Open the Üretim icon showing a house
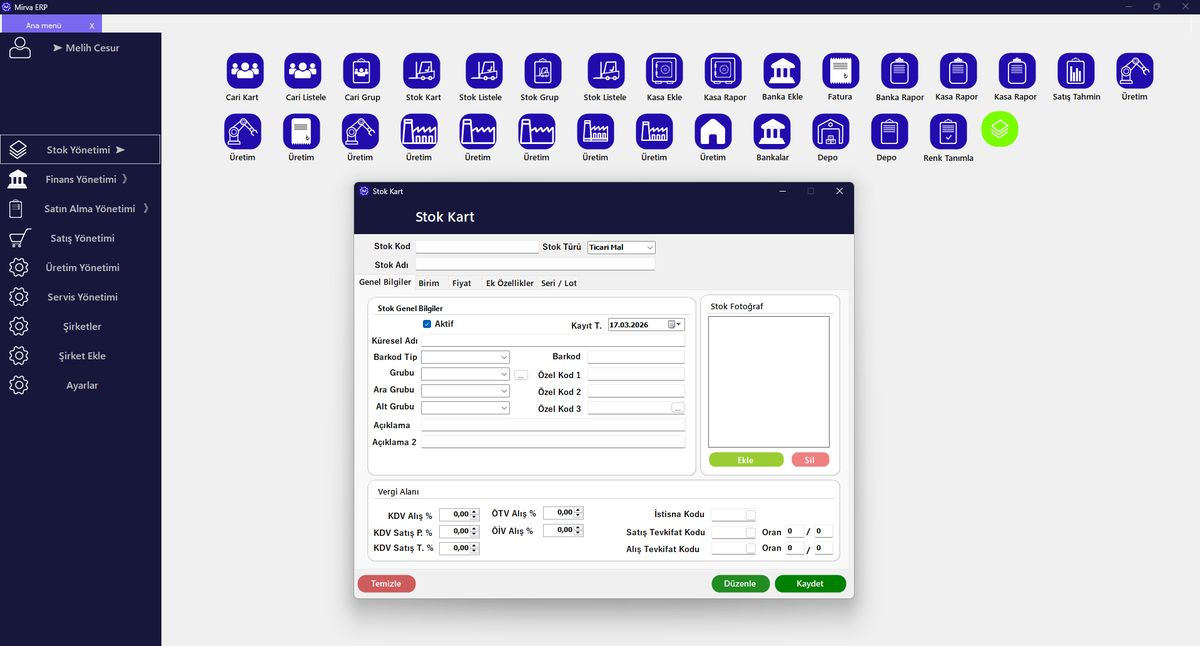The image size is (1200, 646). point(713,131)
